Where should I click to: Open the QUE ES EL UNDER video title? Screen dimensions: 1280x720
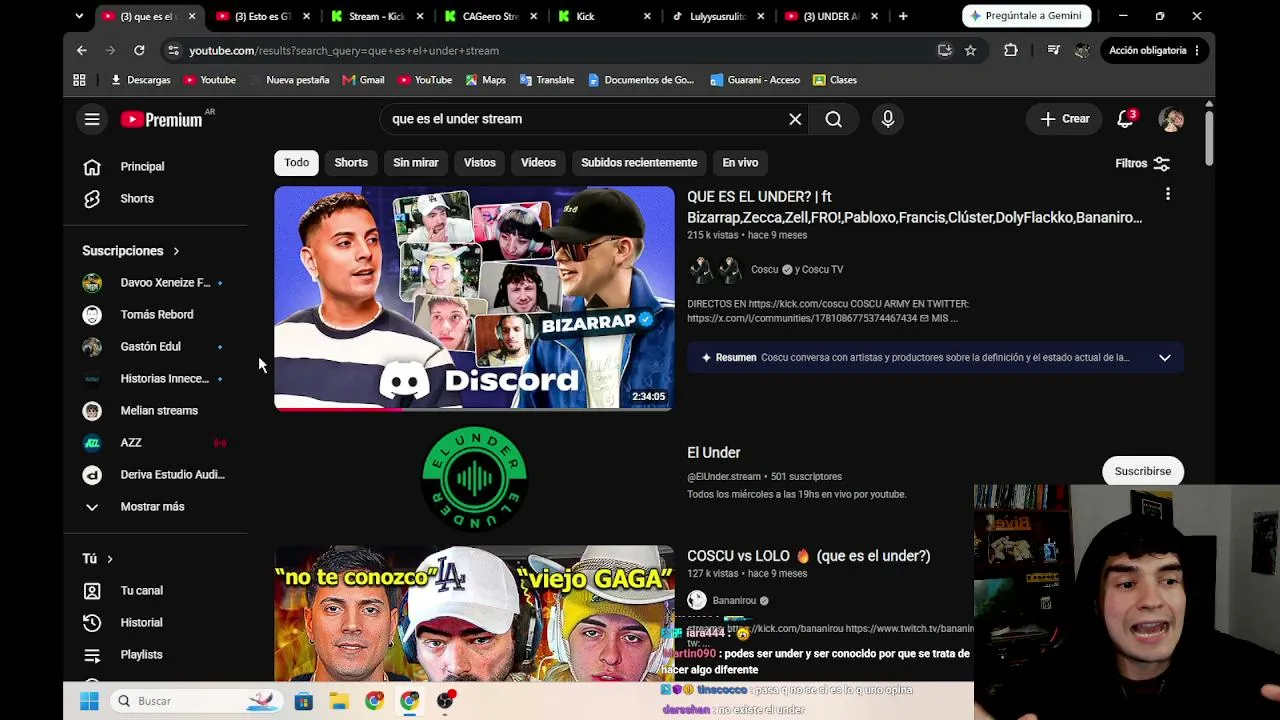[914, 207]
